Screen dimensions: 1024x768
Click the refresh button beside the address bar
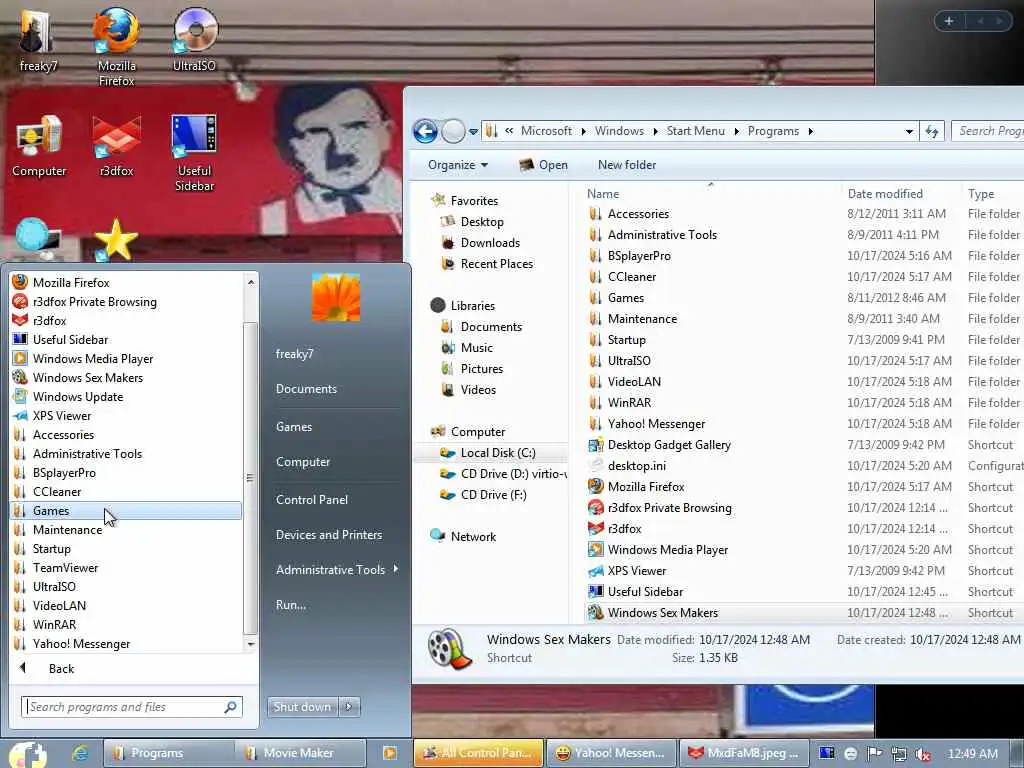click(931, 131)
